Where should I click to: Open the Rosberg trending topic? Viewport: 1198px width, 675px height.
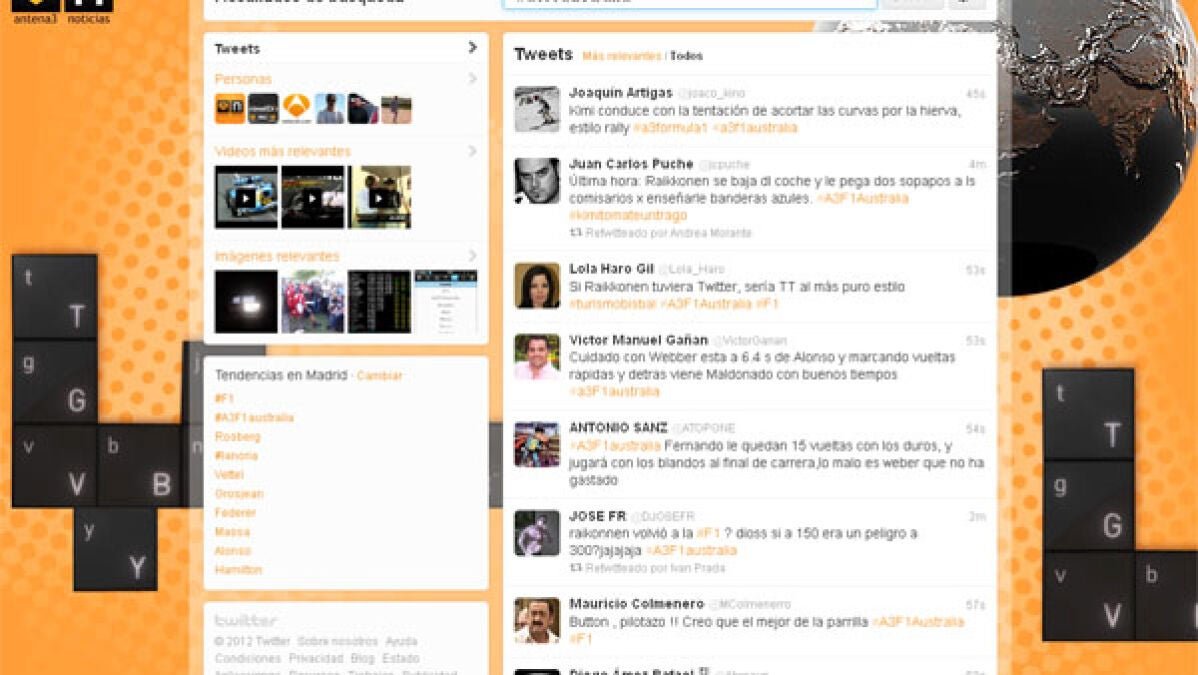tap(237, 437)
